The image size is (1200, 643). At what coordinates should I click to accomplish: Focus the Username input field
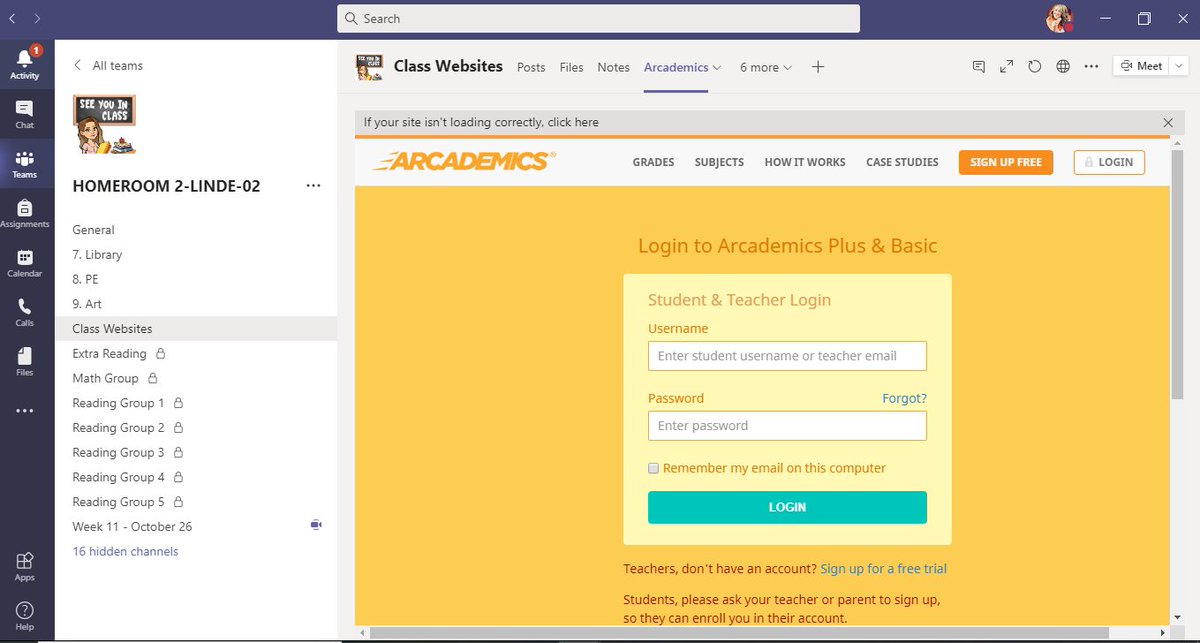[x=787, y=356]
